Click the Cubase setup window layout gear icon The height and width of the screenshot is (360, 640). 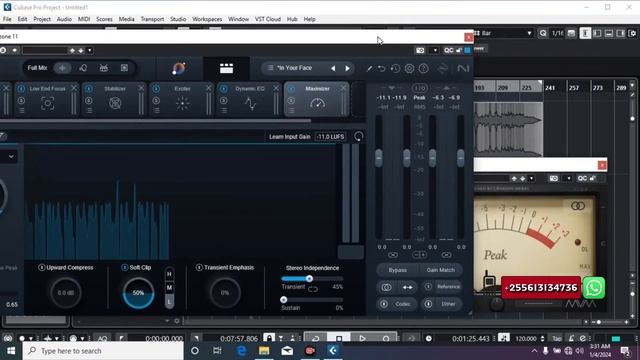click(632, 33)
